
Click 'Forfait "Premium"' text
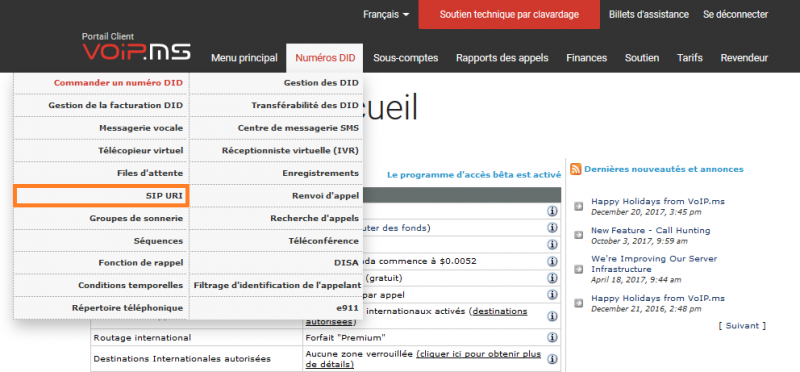point(345,338)
